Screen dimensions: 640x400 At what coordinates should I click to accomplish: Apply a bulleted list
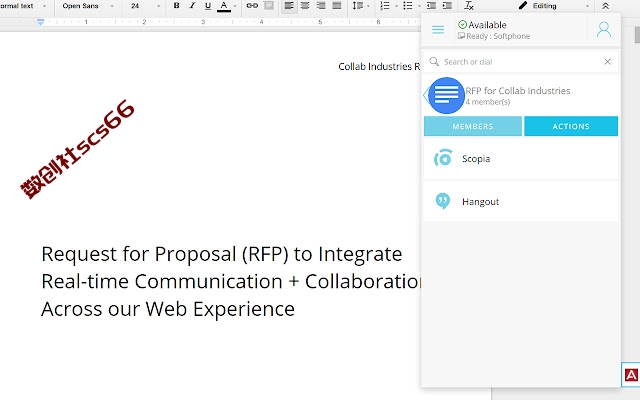pos(407,6)
